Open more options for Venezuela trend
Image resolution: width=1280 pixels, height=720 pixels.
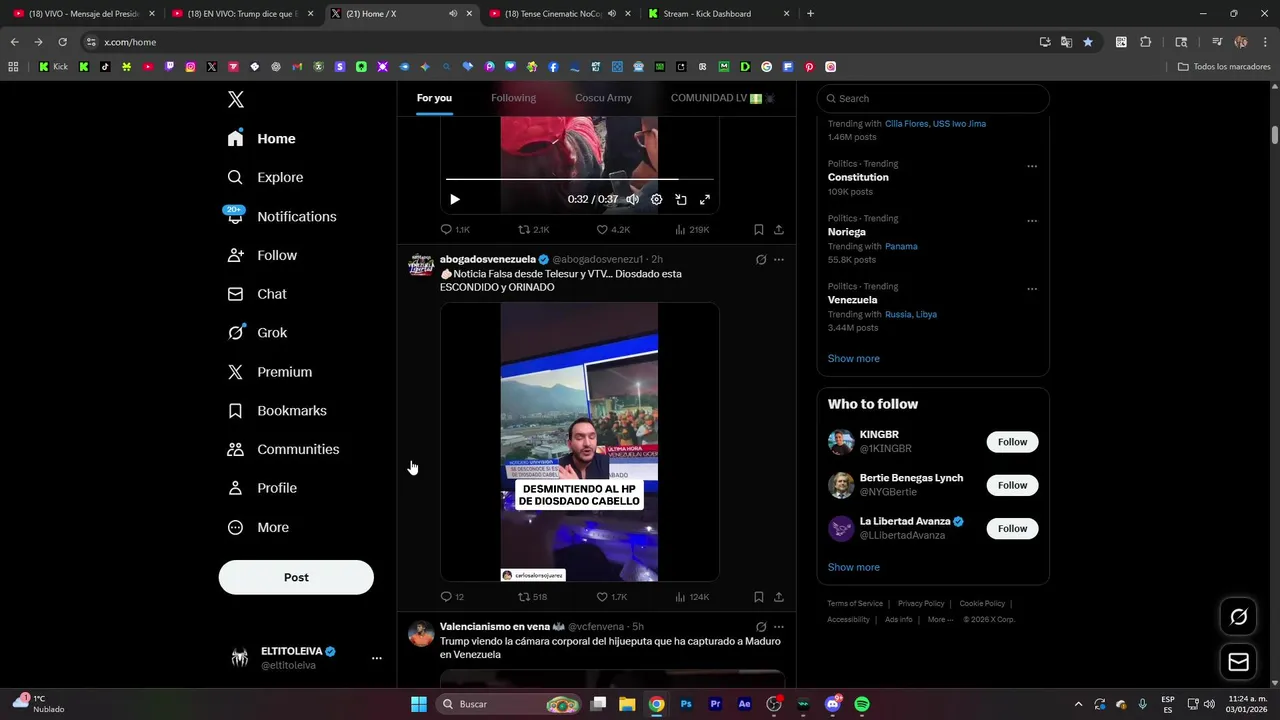click(1032, 289)
